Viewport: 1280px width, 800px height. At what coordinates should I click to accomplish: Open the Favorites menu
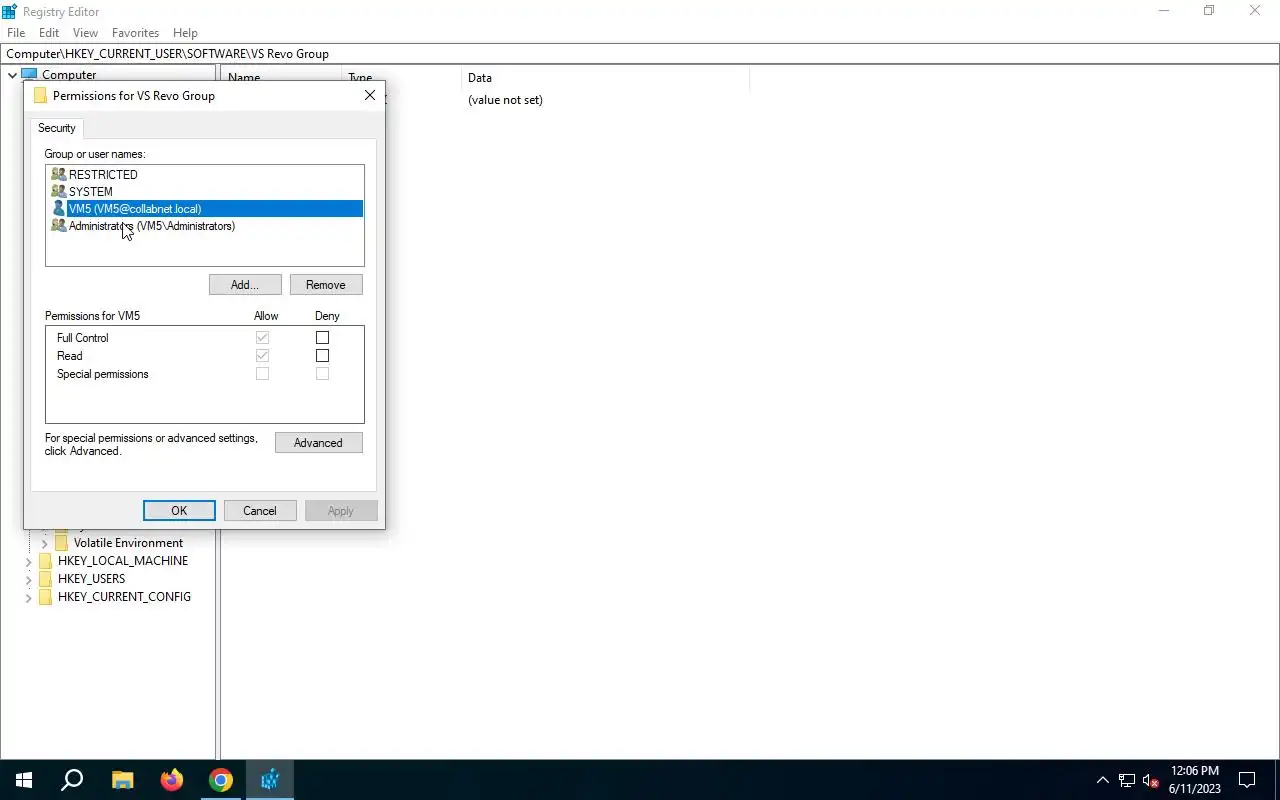pyautogui.click(x=136, y=33)
